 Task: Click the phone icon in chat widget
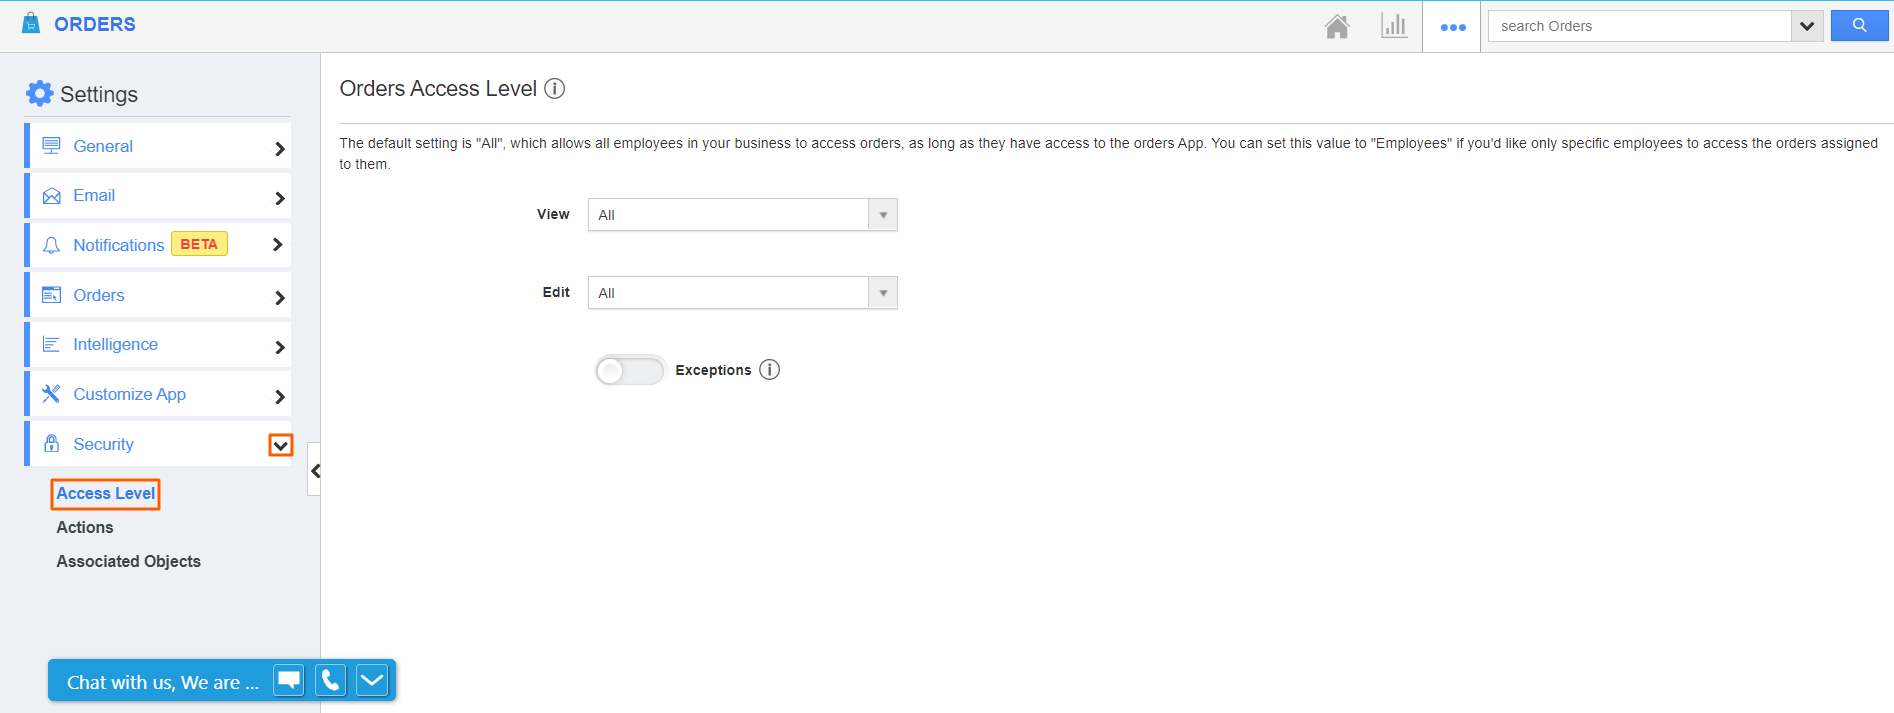[331, 681]
